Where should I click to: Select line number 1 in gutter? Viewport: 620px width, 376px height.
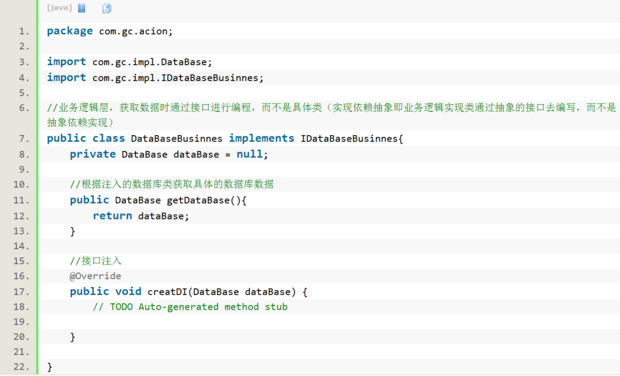[24, 31]
